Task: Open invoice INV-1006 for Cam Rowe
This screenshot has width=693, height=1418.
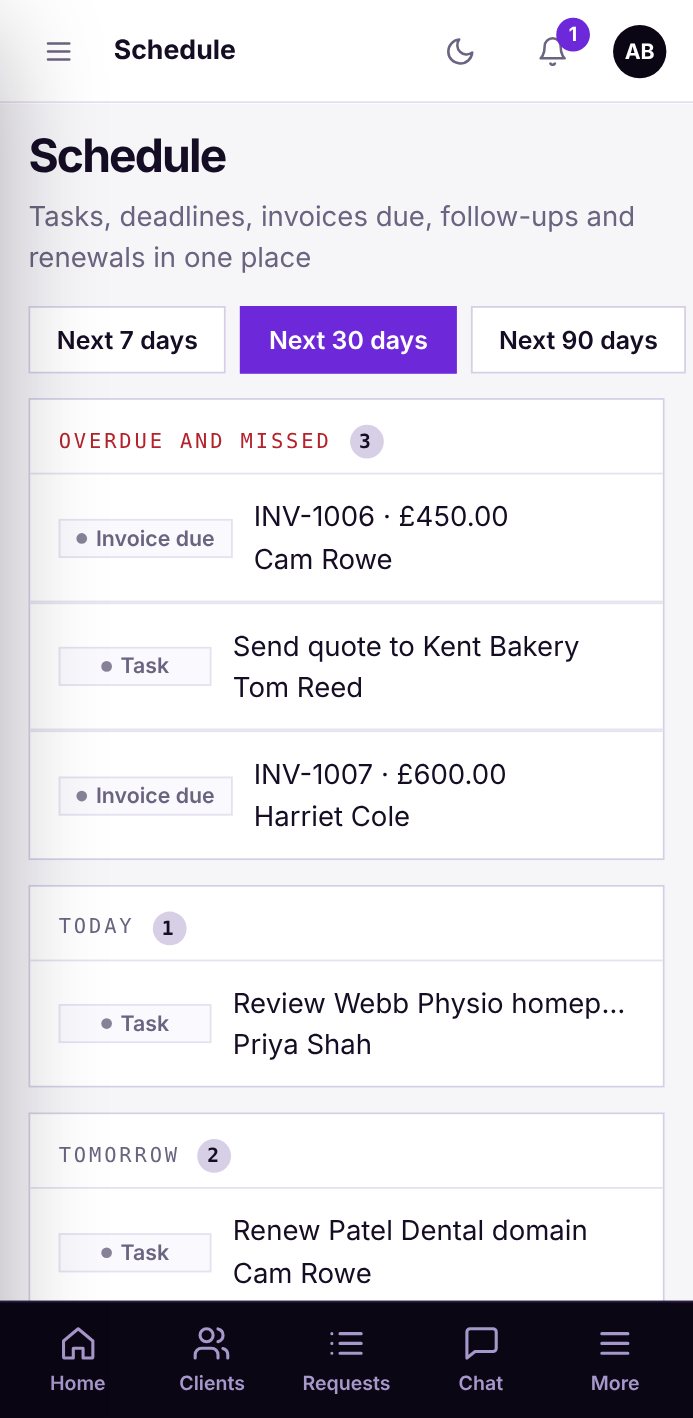Action: tap(347, 538)
